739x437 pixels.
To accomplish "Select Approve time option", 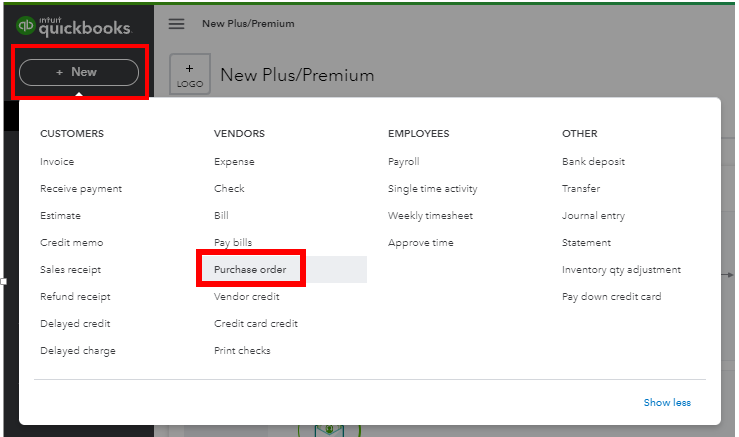I will (x=421, y=242).
